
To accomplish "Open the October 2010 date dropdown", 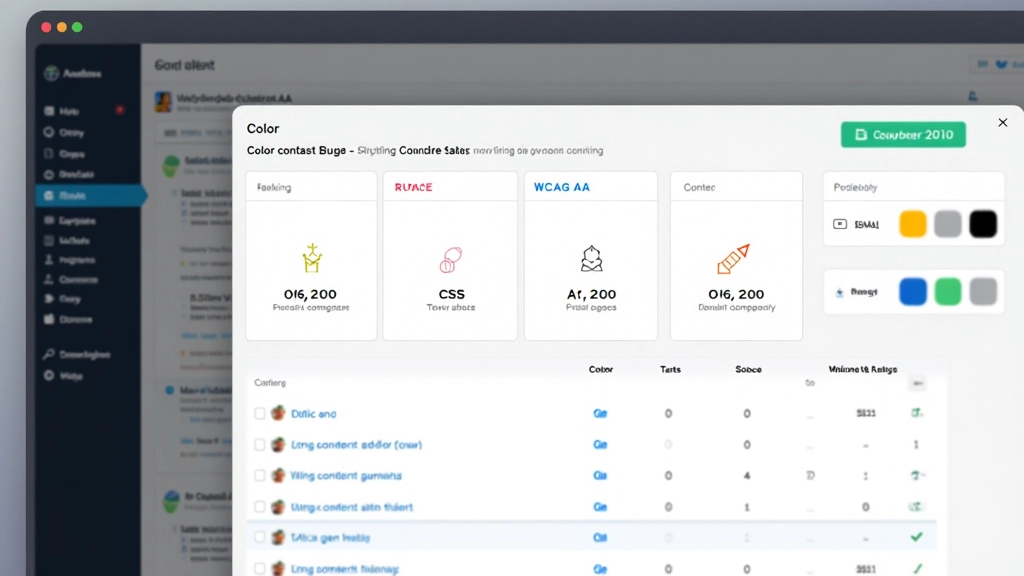I will [902, 133].
